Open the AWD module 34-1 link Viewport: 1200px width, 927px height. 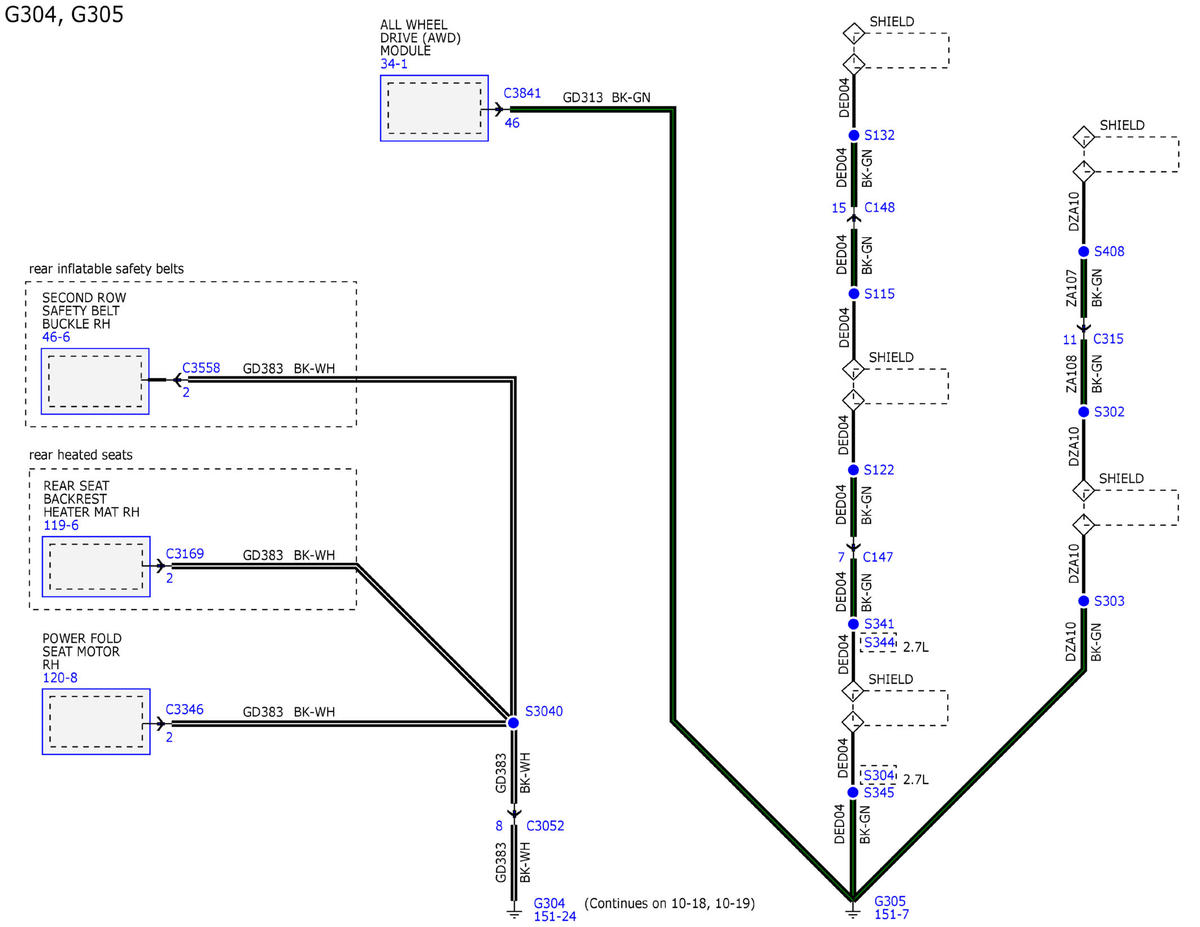pos(394,64)
